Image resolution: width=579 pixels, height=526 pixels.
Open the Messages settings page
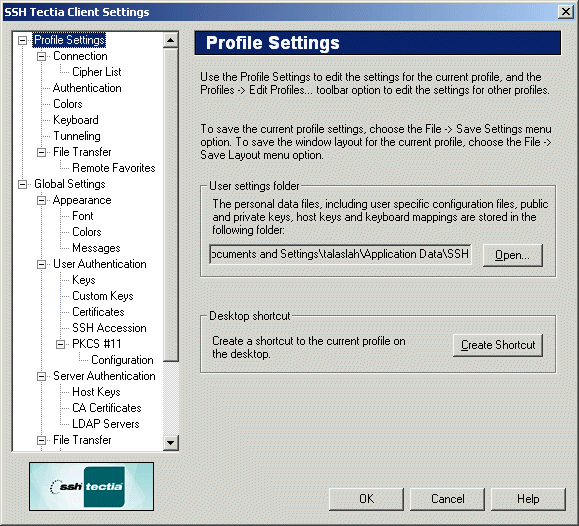pyautogui.click(x=96, y=248)
